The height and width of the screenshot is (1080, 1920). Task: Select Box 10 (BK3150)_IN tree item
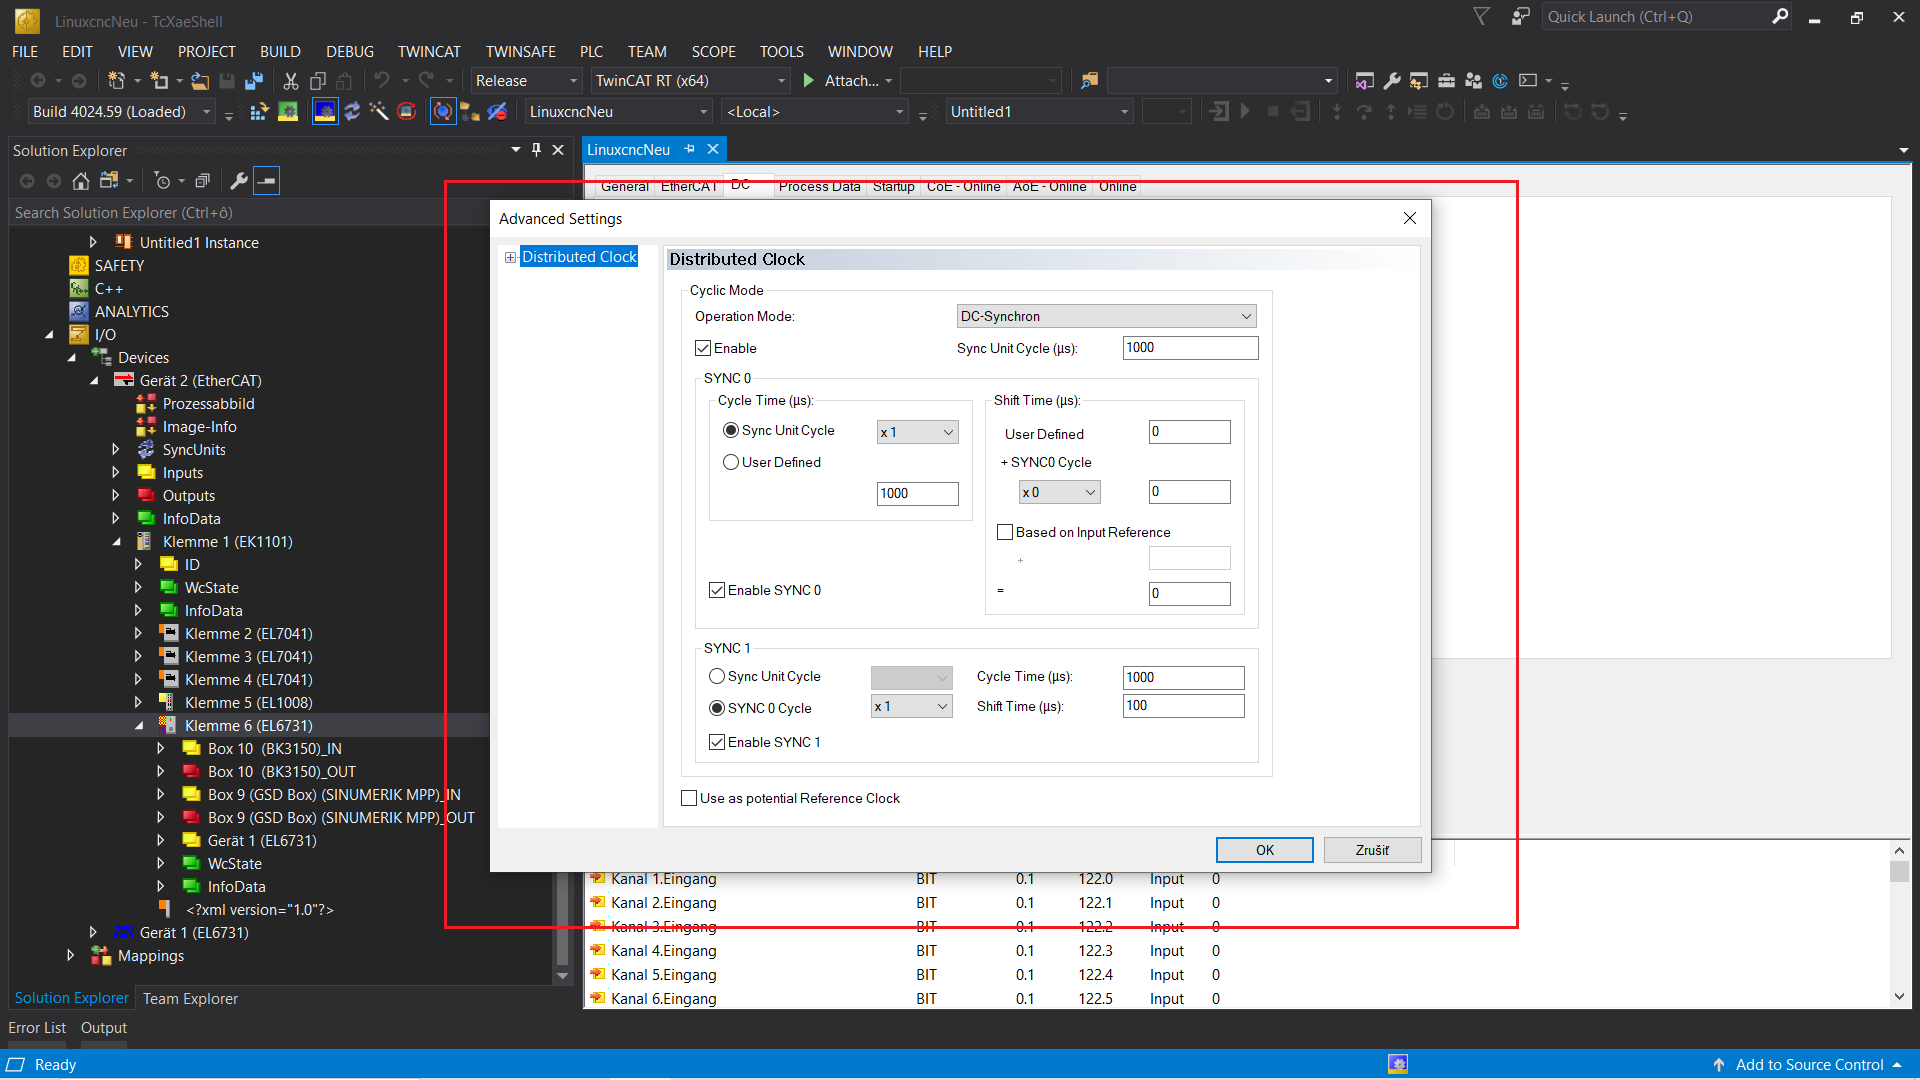(274, 749)
